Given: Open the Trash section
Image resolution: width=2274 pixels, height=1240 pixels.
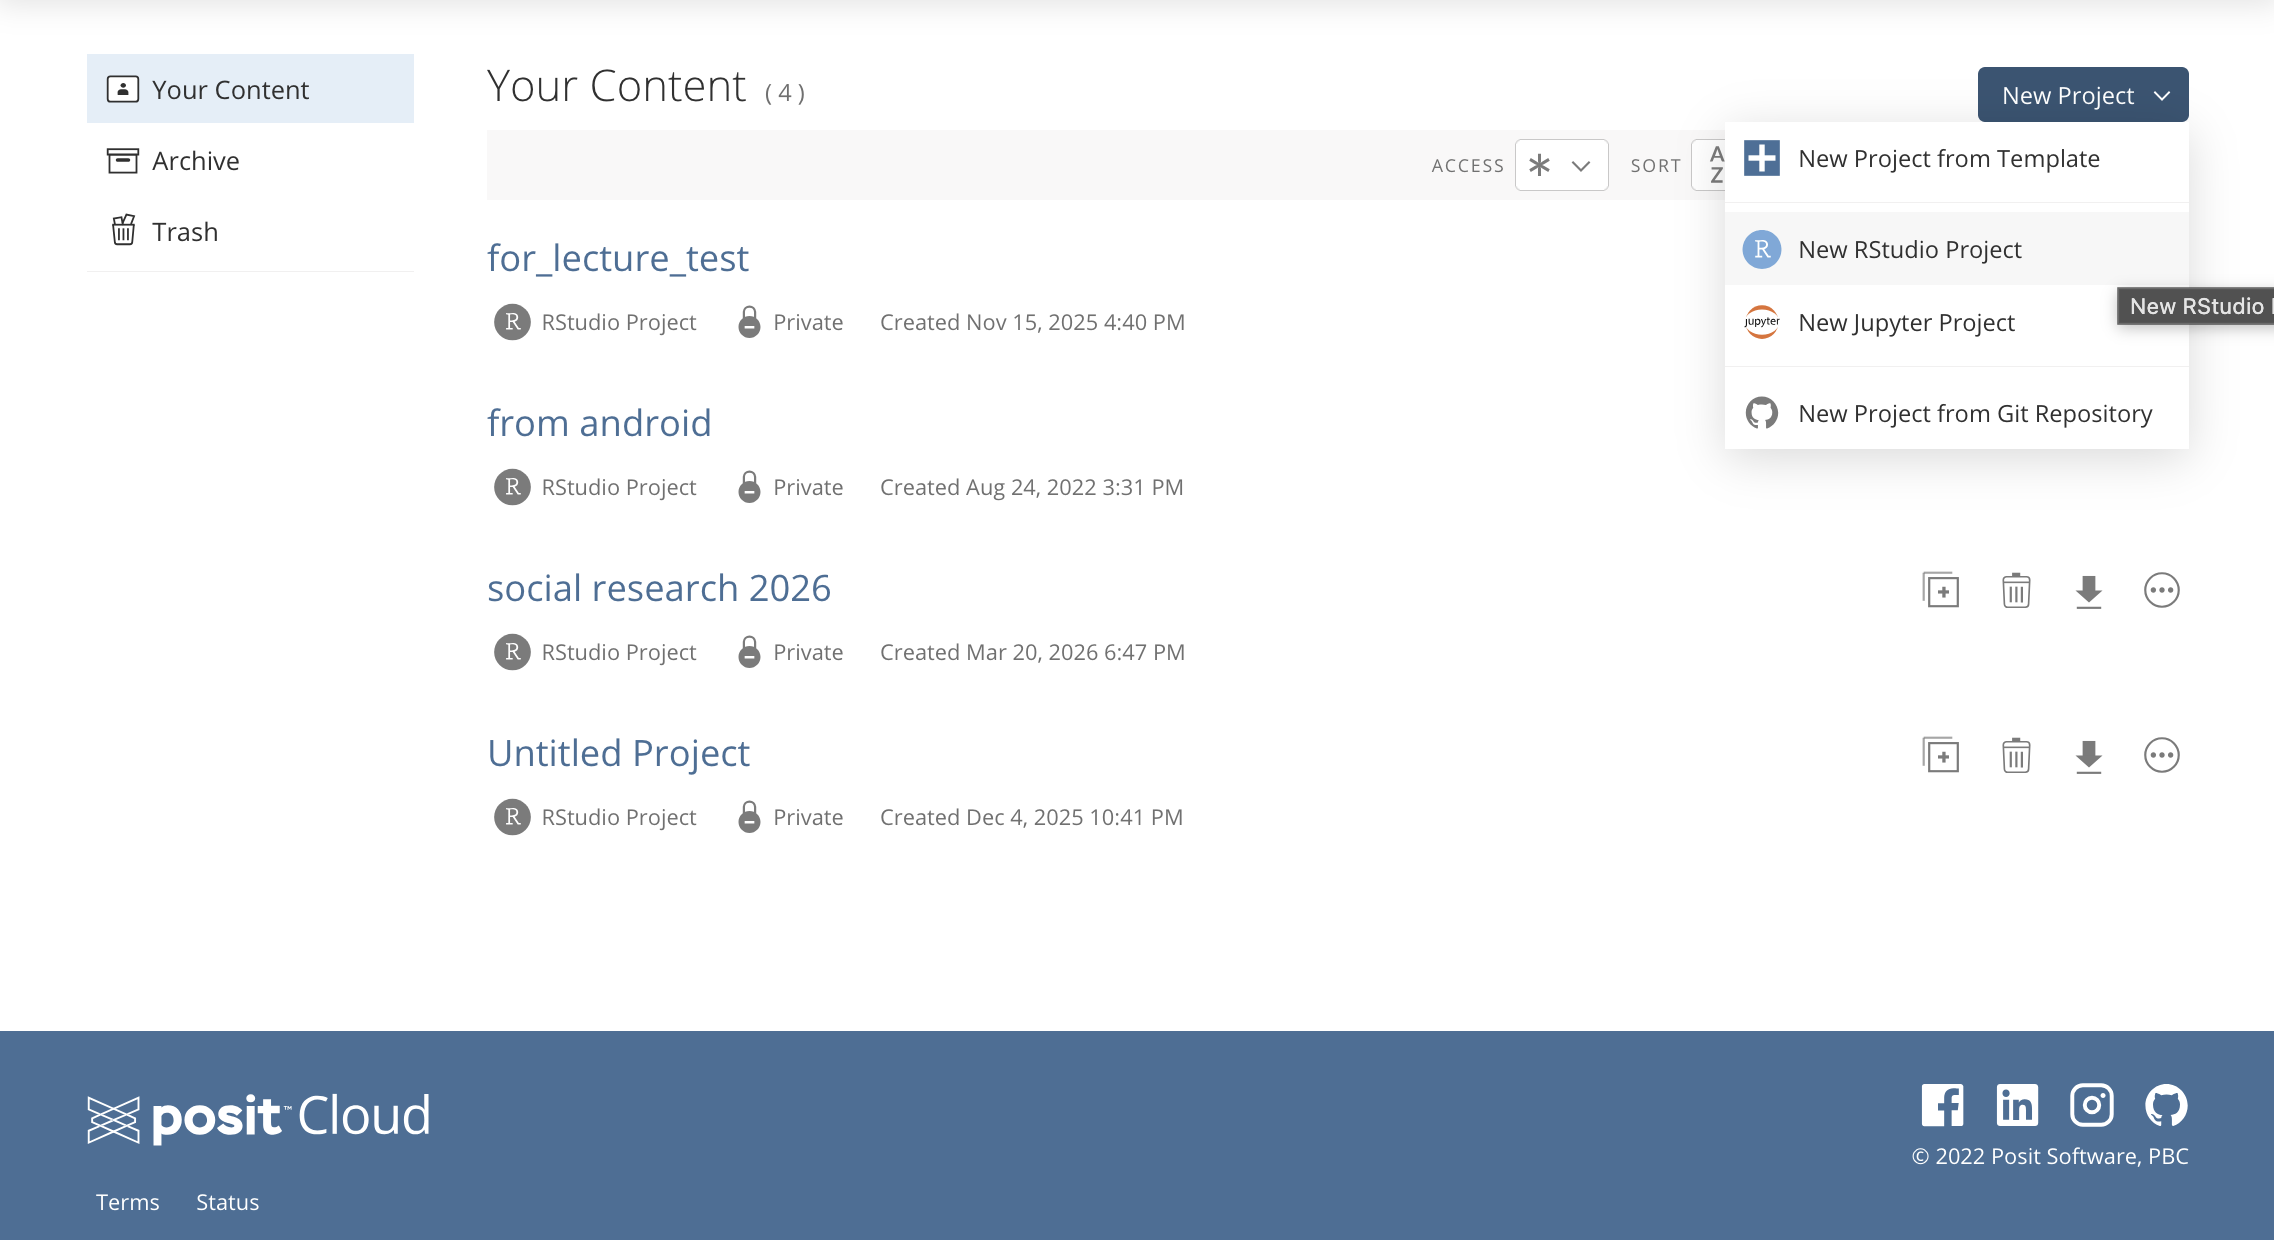Looking at the screenshot, I should click(184, 232).
